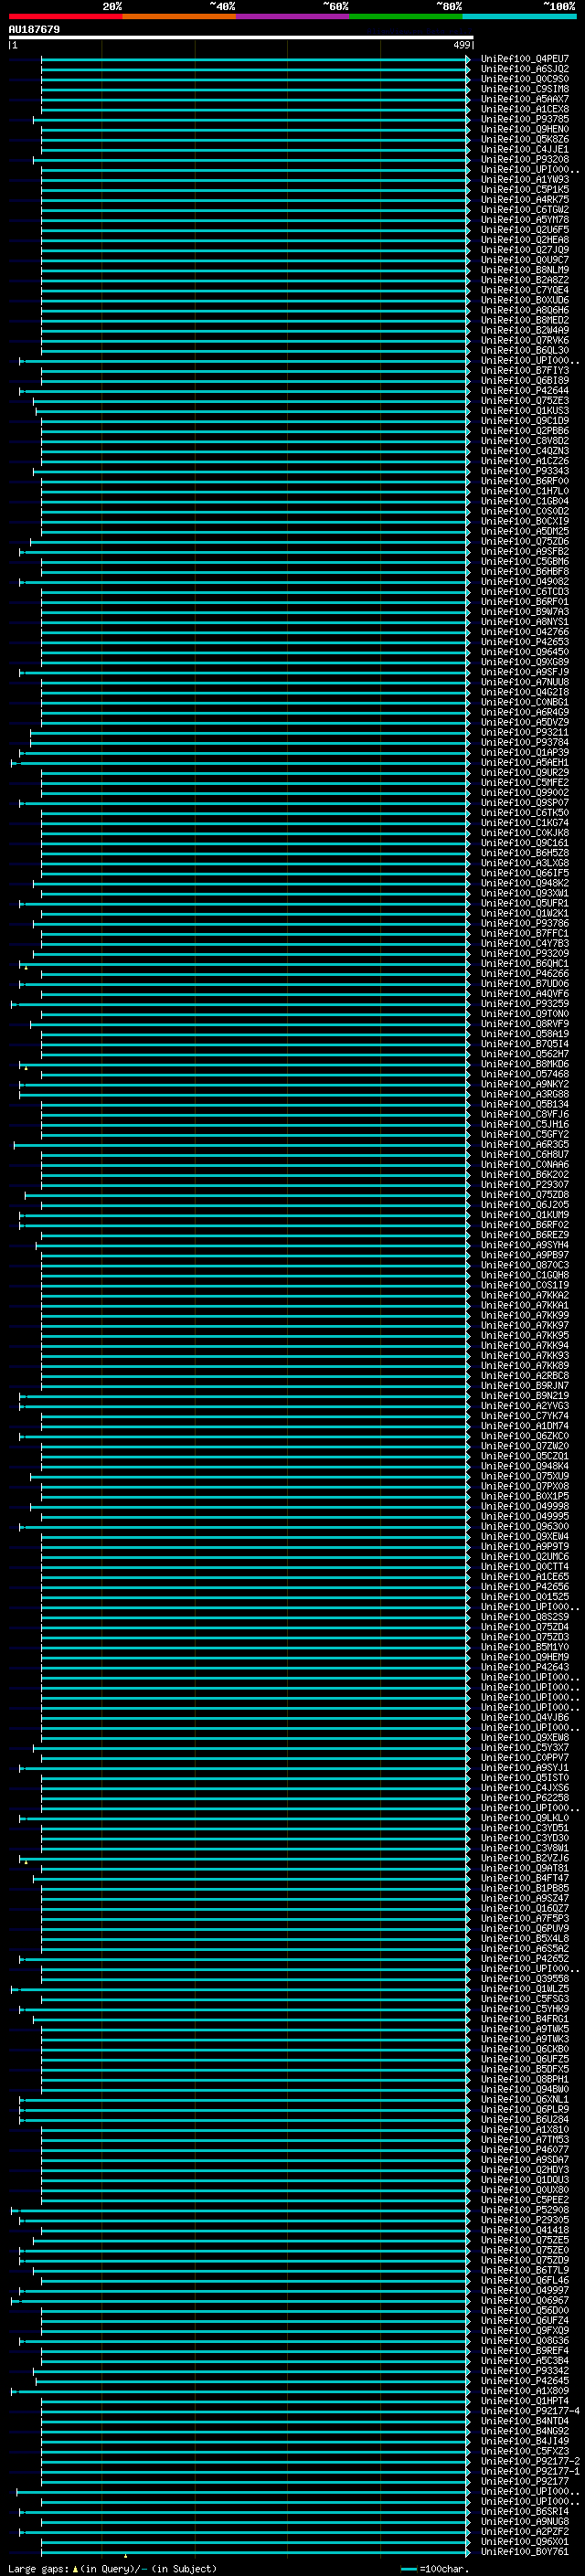This screenshot has width=585, height=2576.
Task: Select hit UniRef100_B4NTD4
Action: (524, 2420)
